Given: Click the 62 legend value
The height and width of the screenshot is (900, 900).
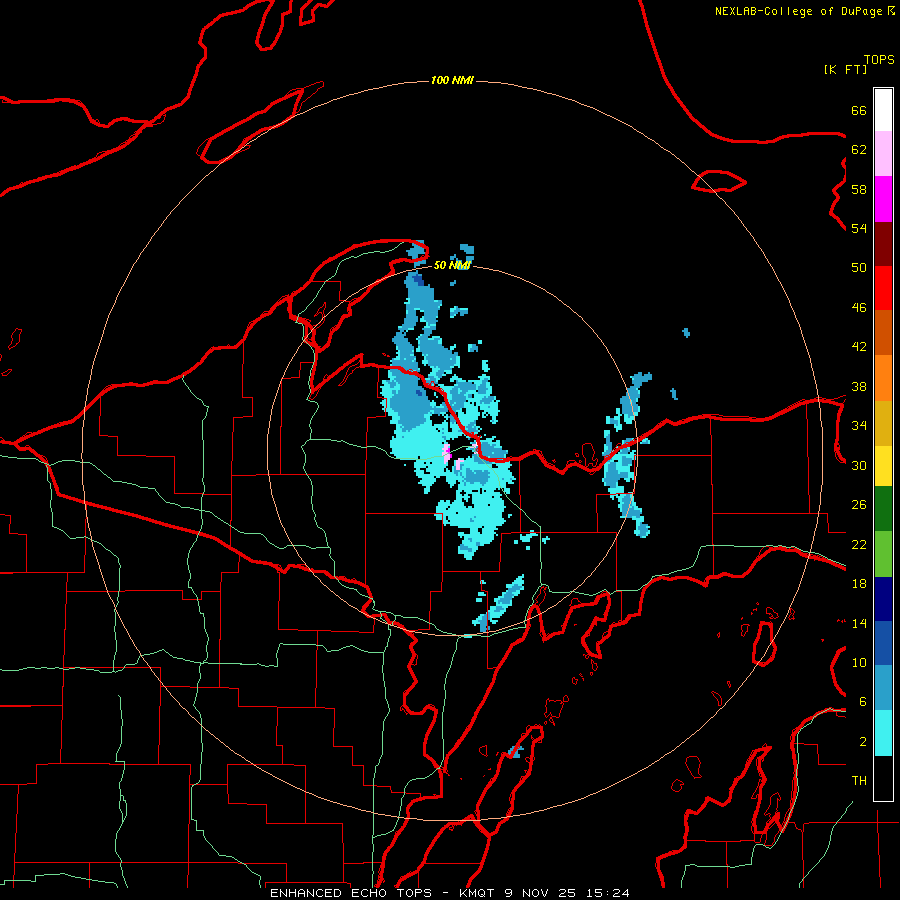Looking at the screenshot, I should pos(859,150).
